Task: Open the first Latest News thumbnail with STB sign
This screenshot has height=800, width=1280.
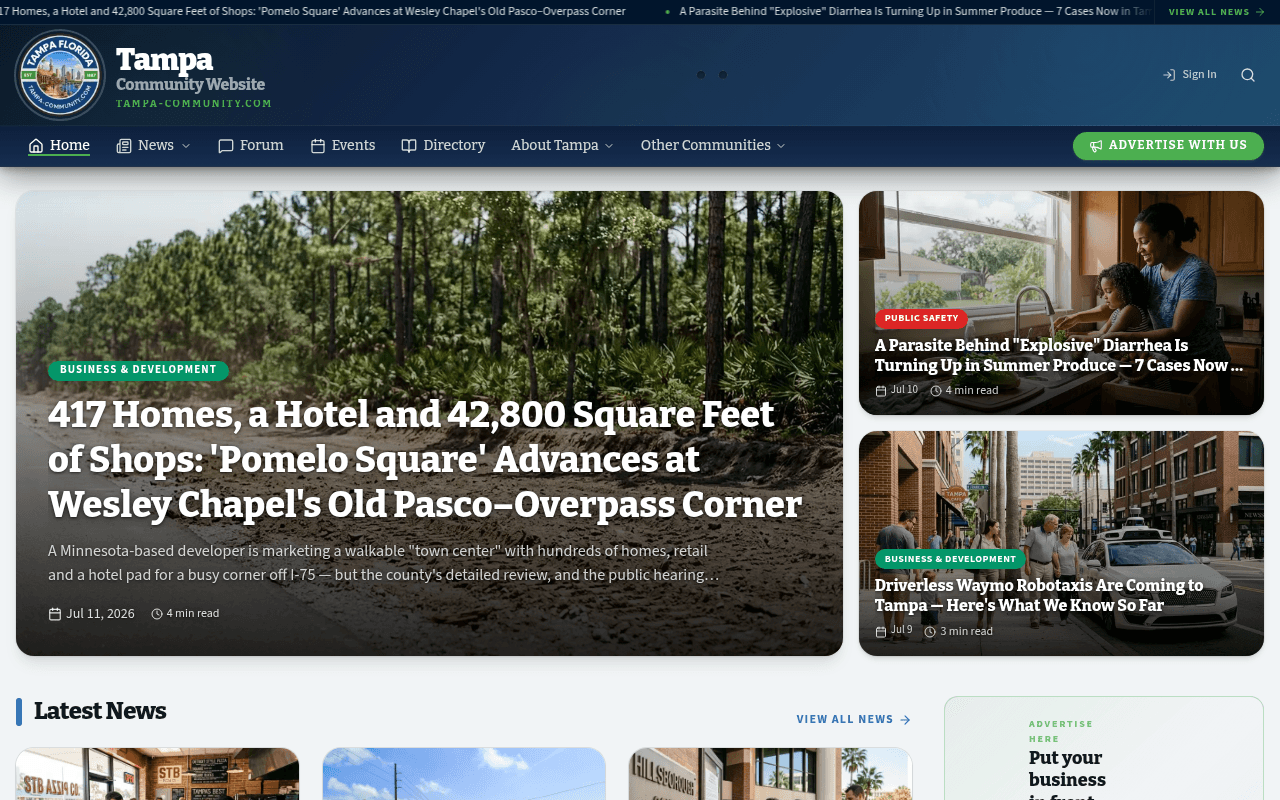Action: 157,774
